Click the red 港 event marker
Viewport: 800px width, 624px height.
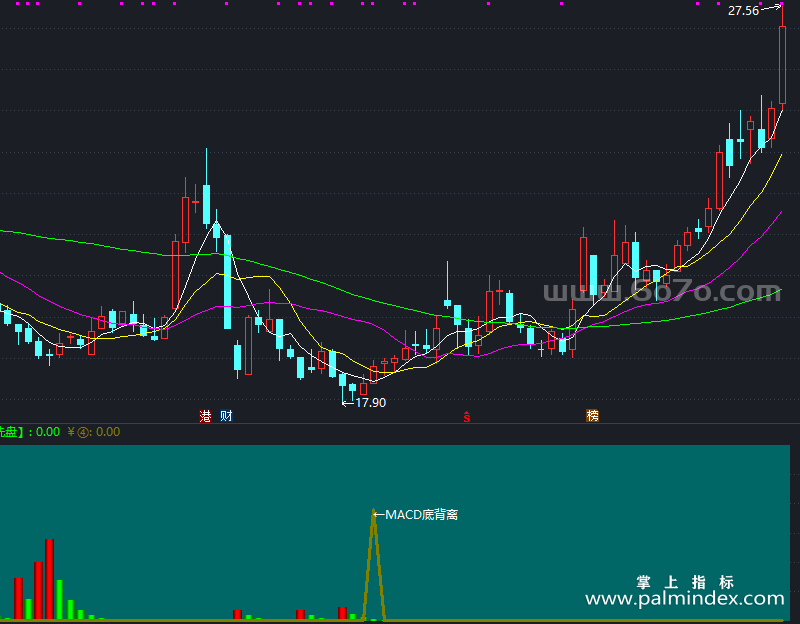point(205,416)
